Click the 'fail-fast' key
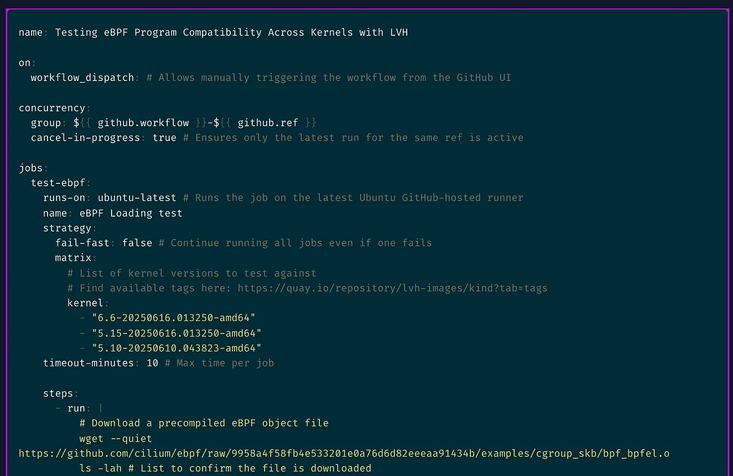 [x=82, y=243]
